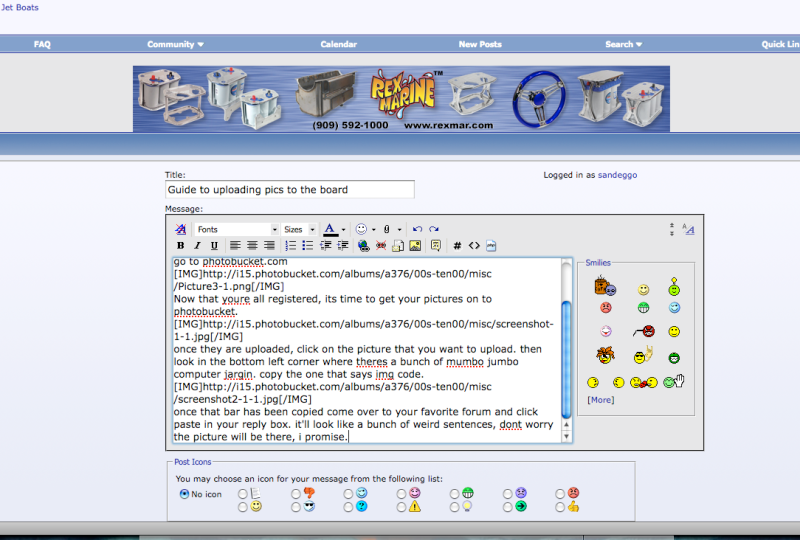Select the warning triangle post icon radio
Viewport: 800px width, 540px height.
pos(401,507)
